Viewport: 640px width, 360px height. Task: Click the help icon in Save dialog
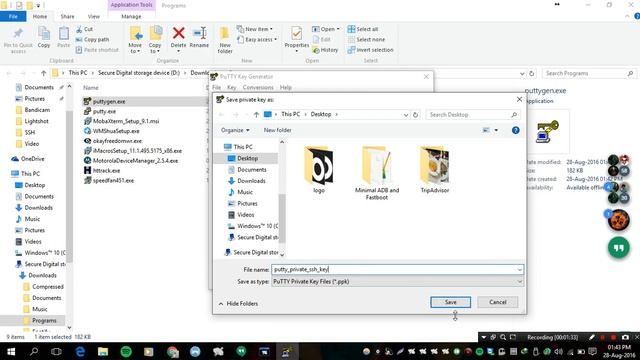pos(516,130)
